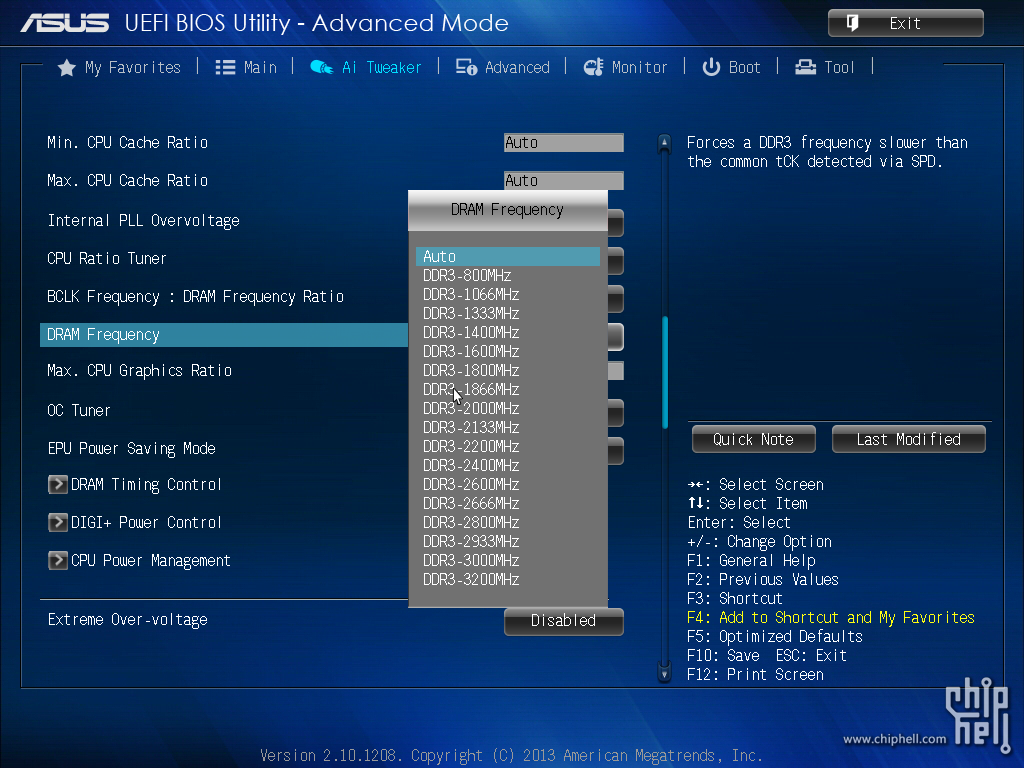Click DRAM Frequency popup title bar
Screen dimensions: 1024x768
point(507,210)
